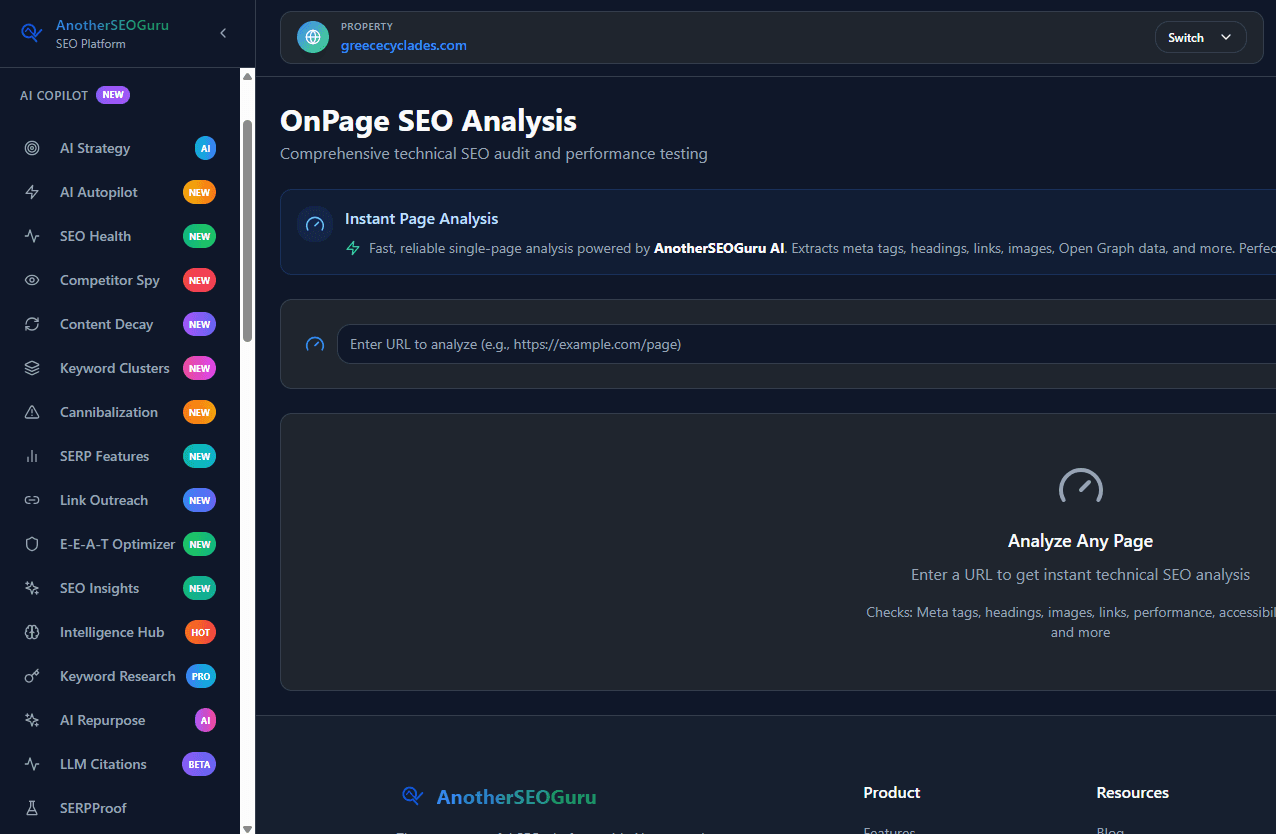This screenshot has width=1276, height=834.
Task: Click the SERPProof label
Action: point(93,808)
